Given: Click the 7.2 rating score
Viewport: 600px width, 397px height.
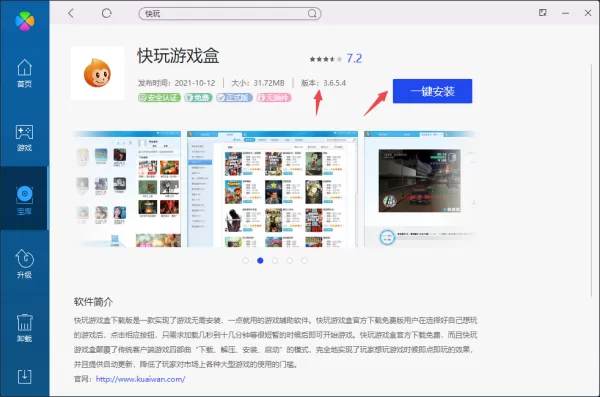Looking at the screenshot, I should 354,59.
